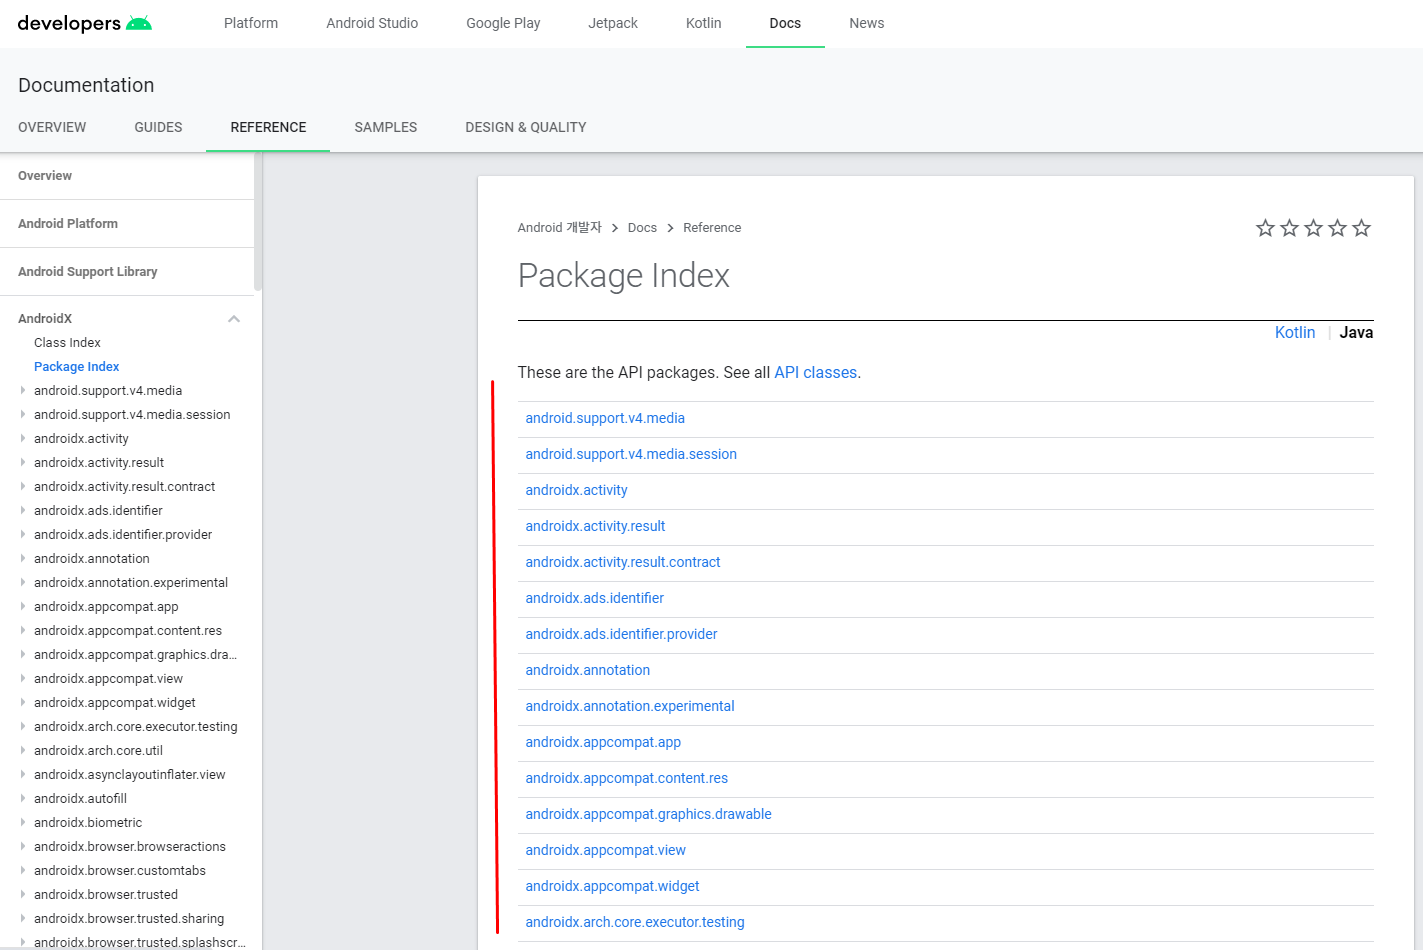
Task: Switch language to Kotlin reference
Action: (1295, 333)
